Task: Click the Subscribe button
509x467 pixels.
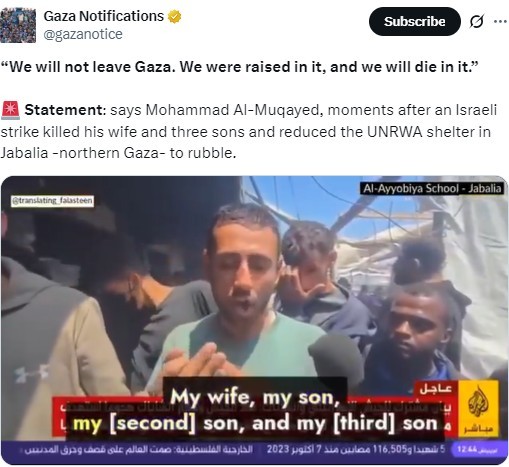Action: point(414,22)
